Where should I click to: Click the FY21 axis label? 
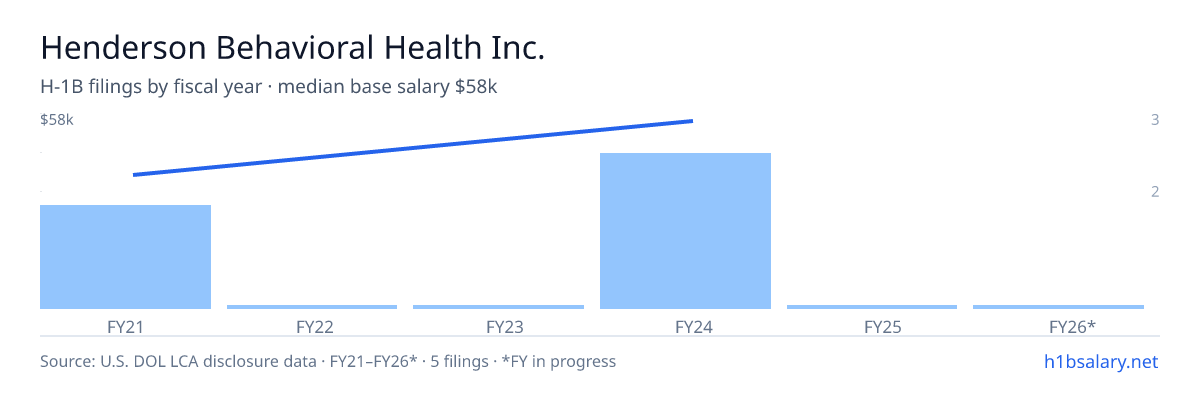pos(125,326)
